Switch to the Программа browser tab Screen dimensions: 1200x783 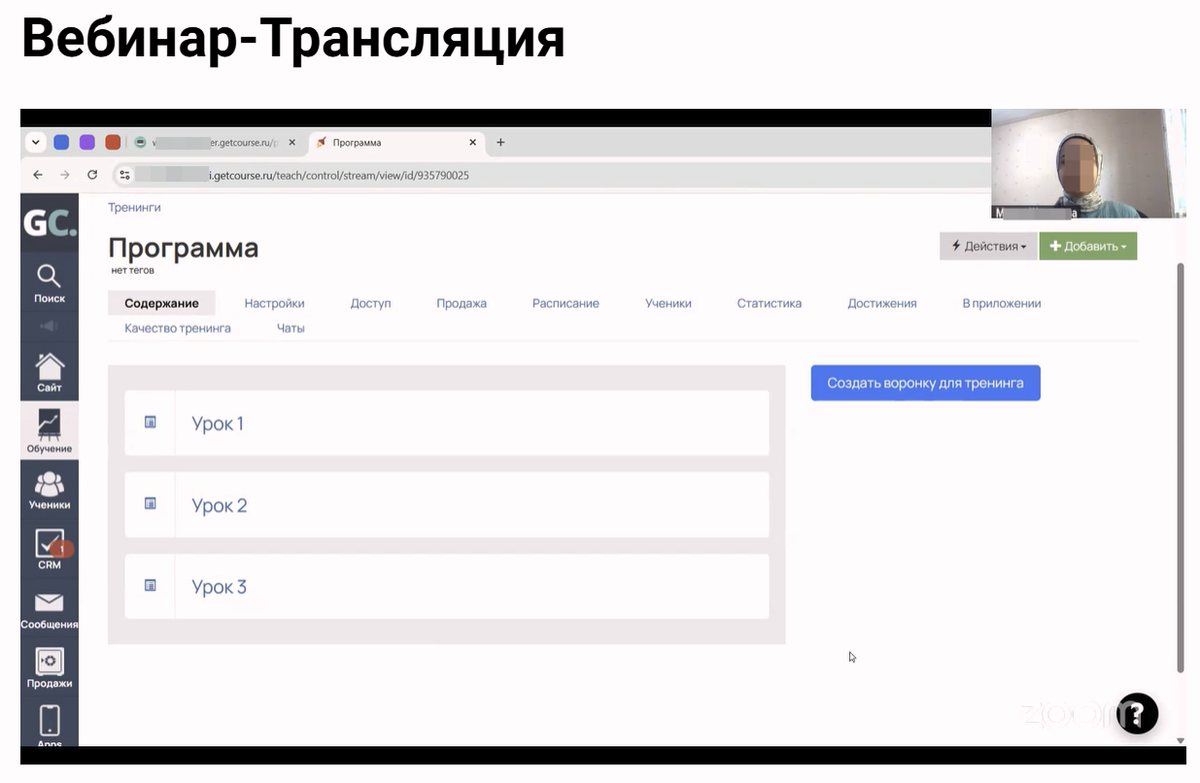[x=397, y=143]
